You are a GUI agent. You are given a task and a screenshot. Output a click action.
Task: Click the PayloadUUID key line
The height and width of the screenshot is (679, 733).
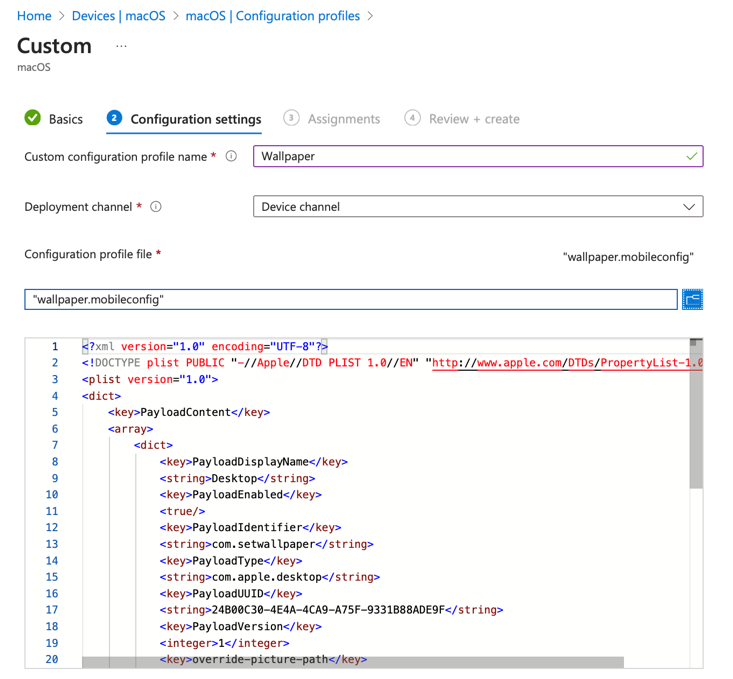[x=231, y=594]
